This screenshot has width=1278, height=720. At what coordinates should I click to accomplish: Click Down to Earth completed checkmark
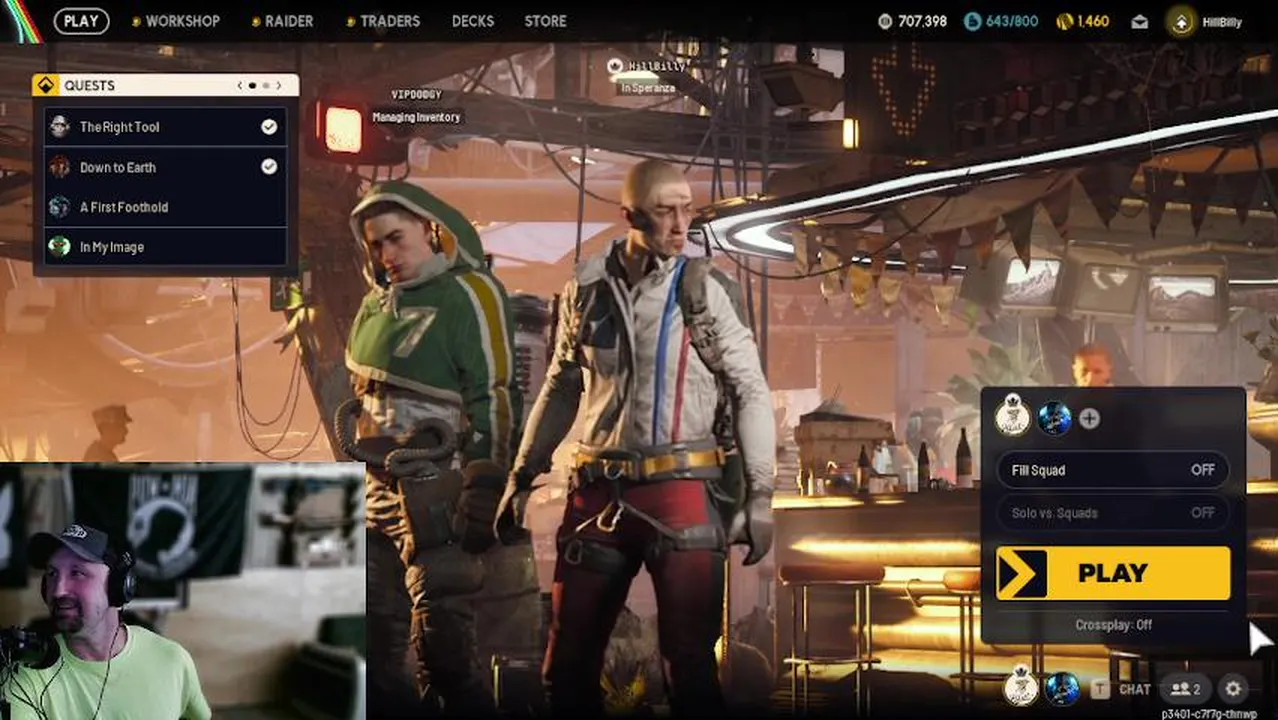[269, 166]
